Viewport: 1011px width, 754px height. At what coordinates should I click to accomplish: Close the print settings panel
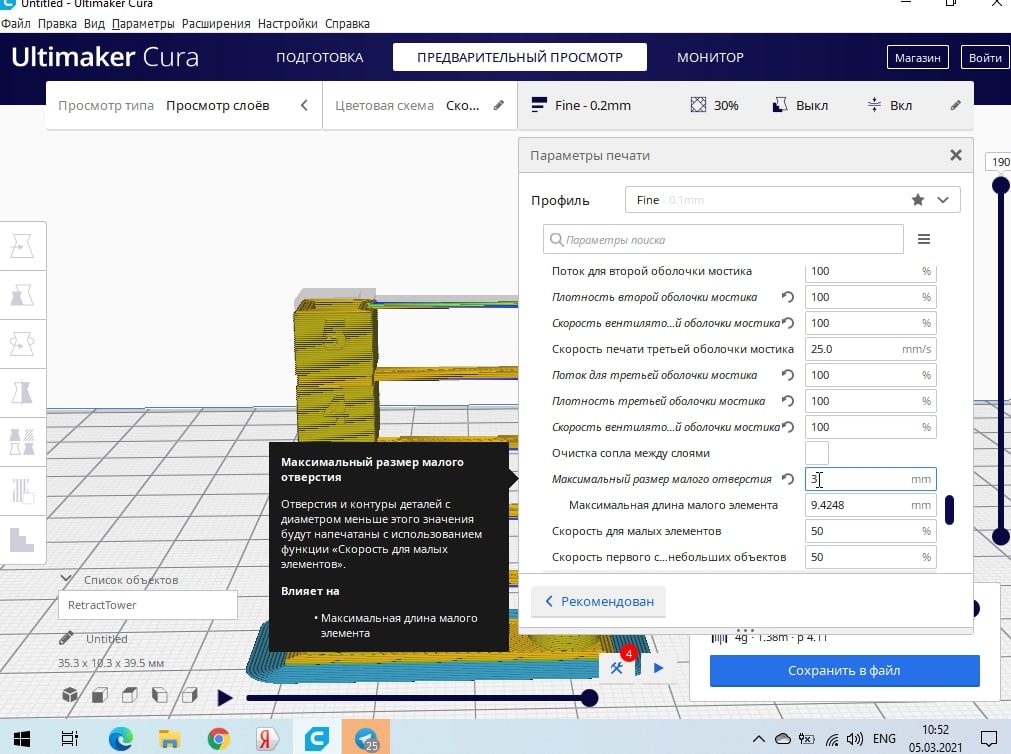(x=956, y=155)
